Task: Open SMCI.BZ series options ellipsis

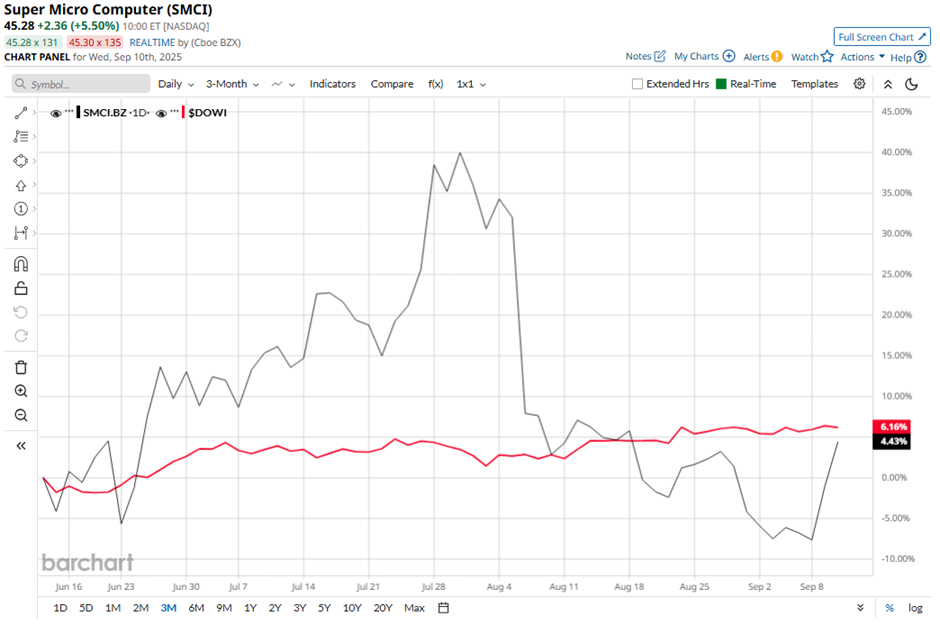Action: (69, 112)
